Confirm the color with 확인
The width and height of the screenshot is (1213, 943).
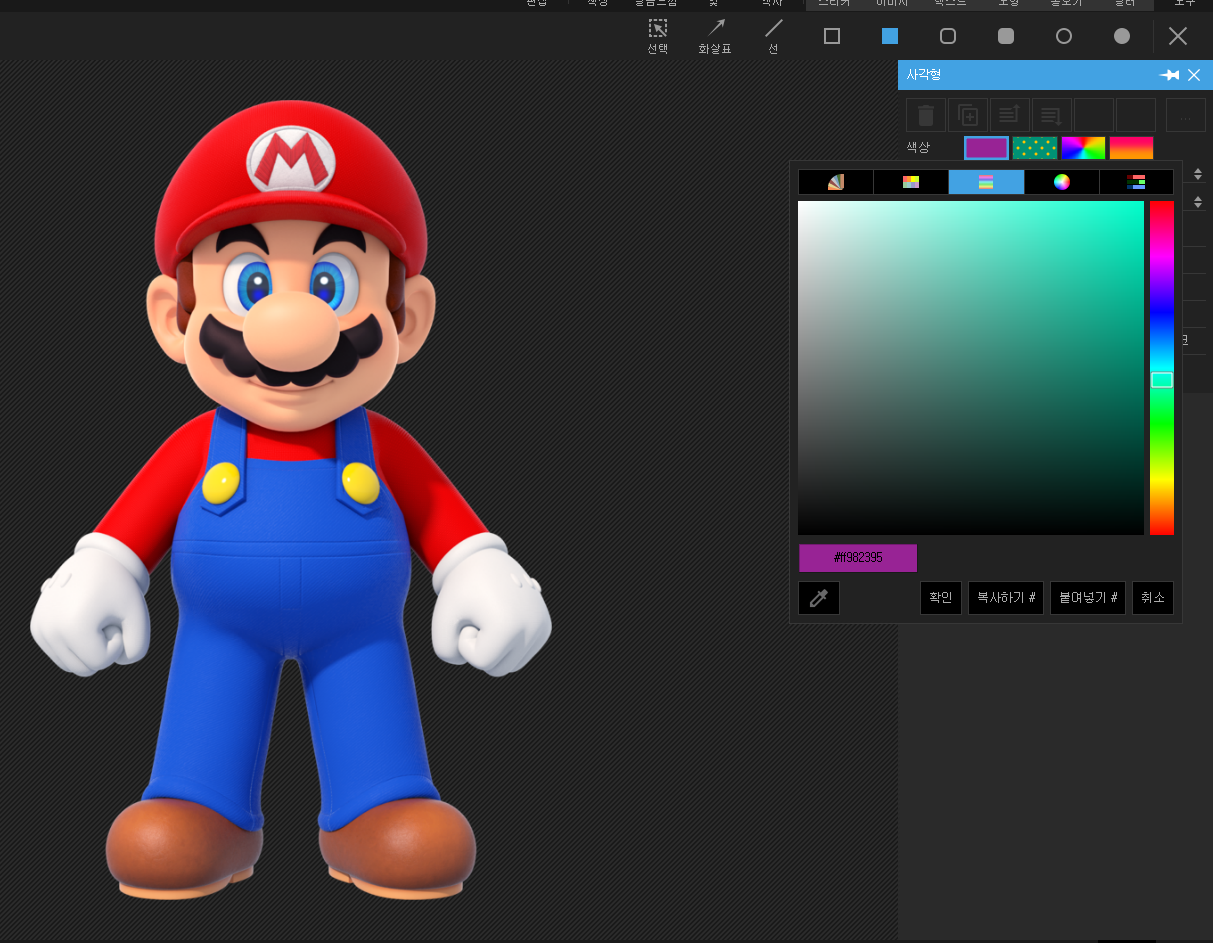[941, 598]
